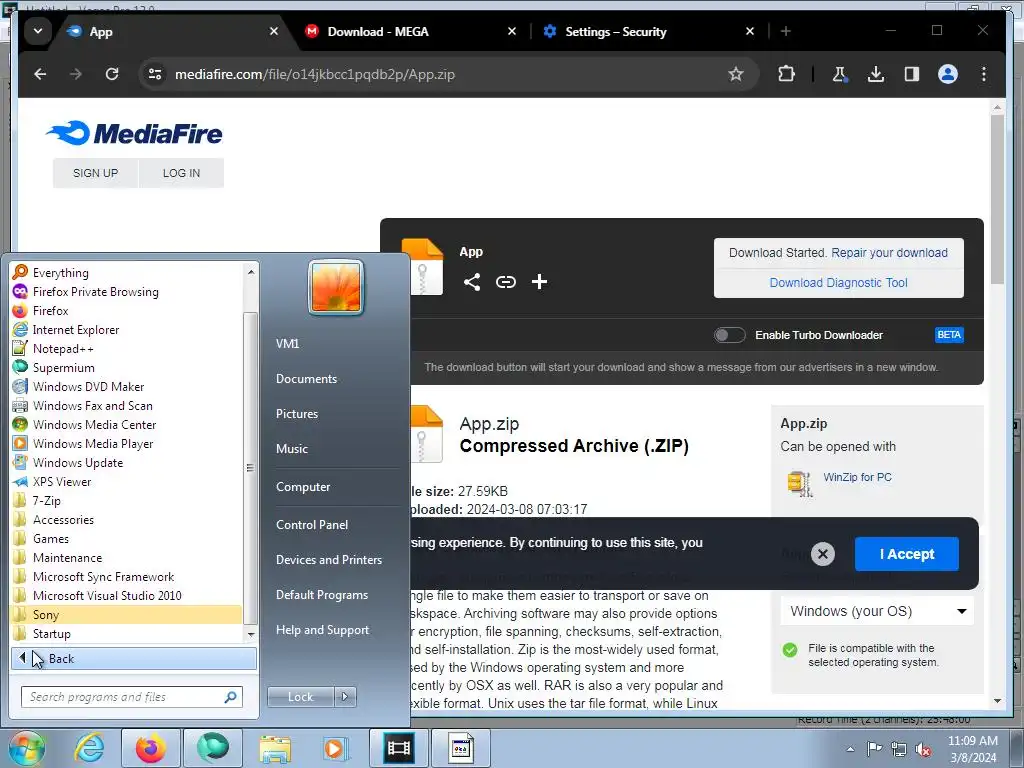Open Windows Explorer folder in taskbar

coord(275,748)
